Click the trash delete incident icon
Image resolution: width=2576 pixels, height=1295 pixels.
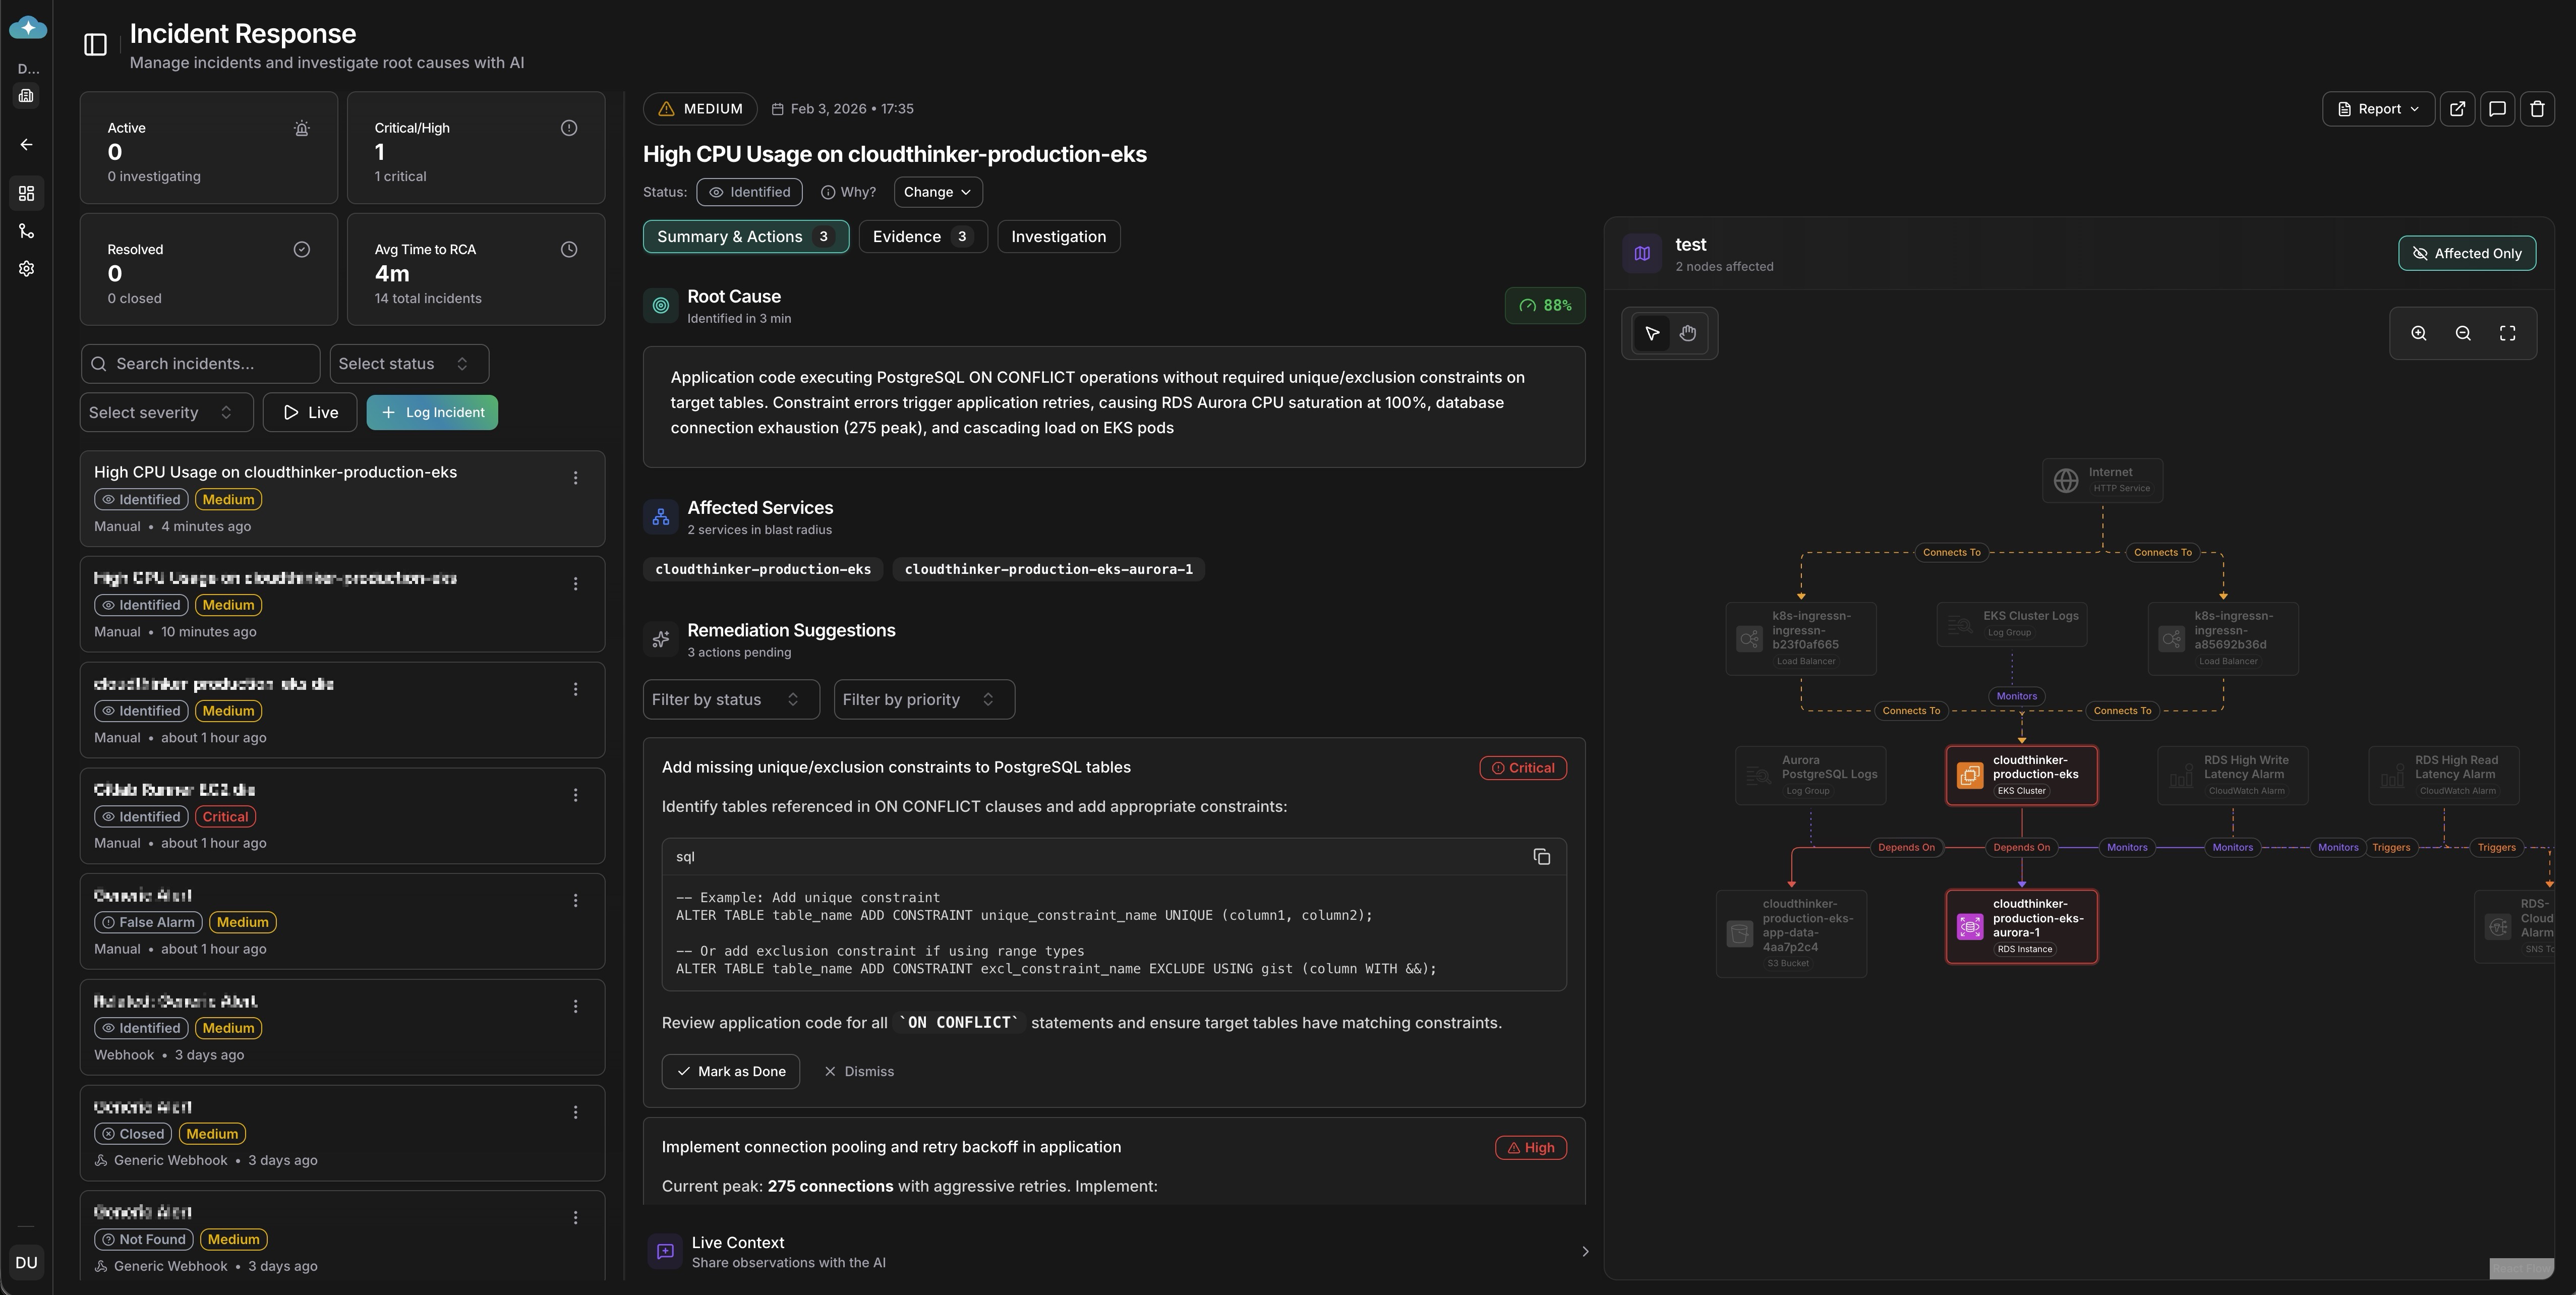tap(2537, 109)
